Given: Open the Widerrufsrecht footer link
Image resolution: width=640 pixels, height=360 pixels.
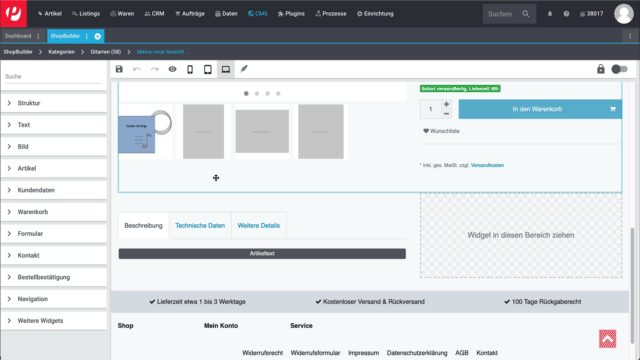Looking at the screenshot, I should tap(262, 353).
